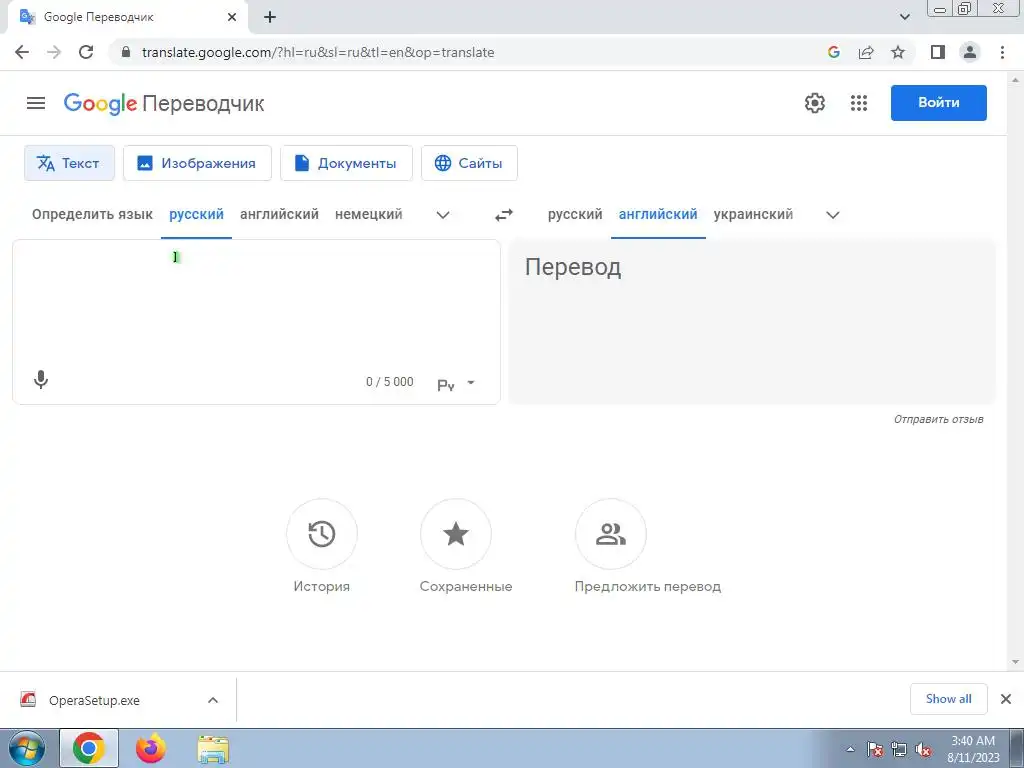The height and width of the screenshot is (768, 1024).
Task: Click the Google icon in address bar
Action: (x=833, y=52)
